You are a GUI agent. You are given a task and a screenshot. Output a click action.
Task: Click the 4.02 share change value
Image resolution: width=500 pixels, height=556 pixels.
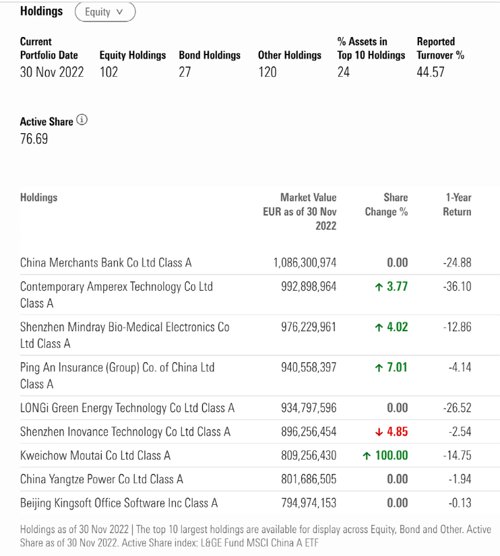click(x=391, y=327)
